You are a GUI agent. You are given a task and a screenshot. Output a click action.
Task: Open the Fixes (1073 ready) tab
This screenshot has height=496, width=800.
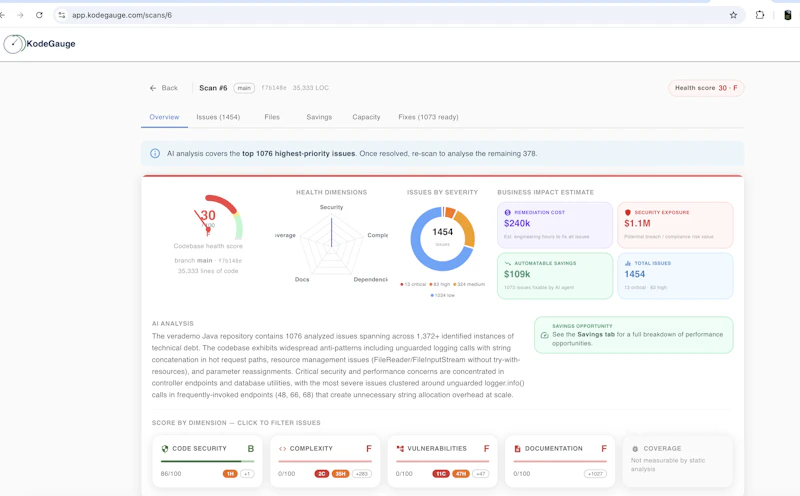pos(428,117)
